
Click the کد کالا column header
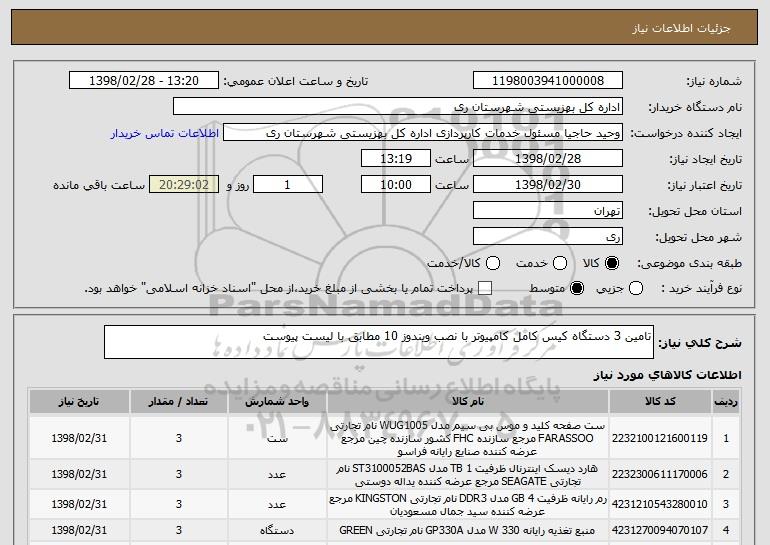point(660,402)
